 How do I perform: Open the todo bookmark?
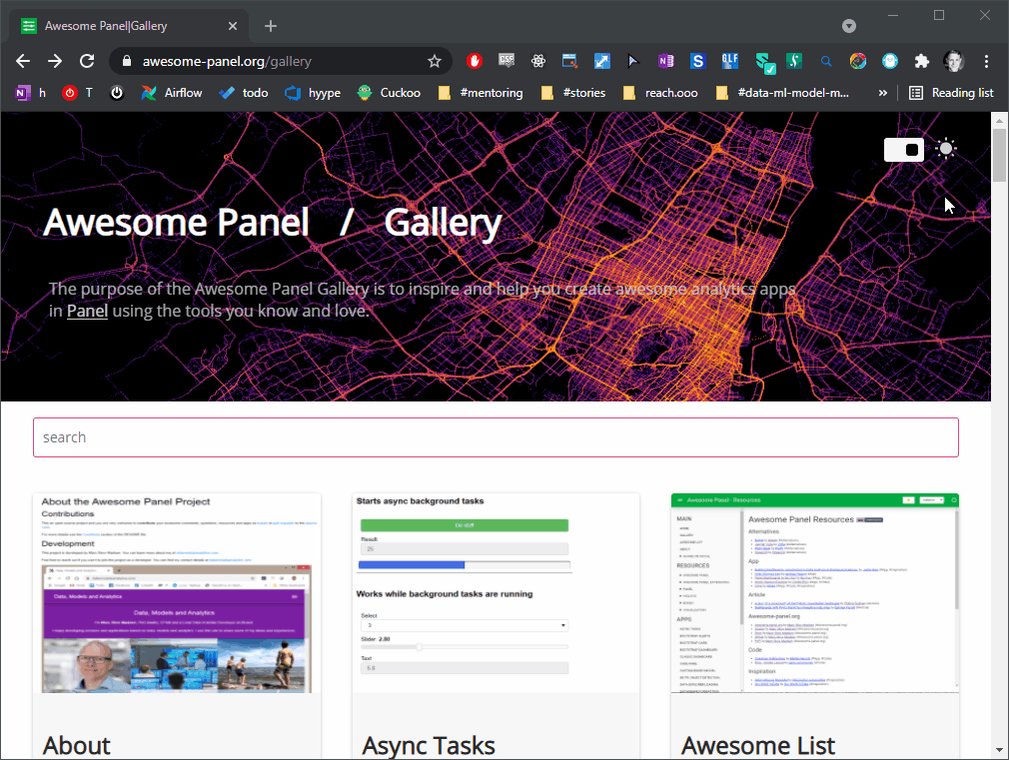coord(243,93)
